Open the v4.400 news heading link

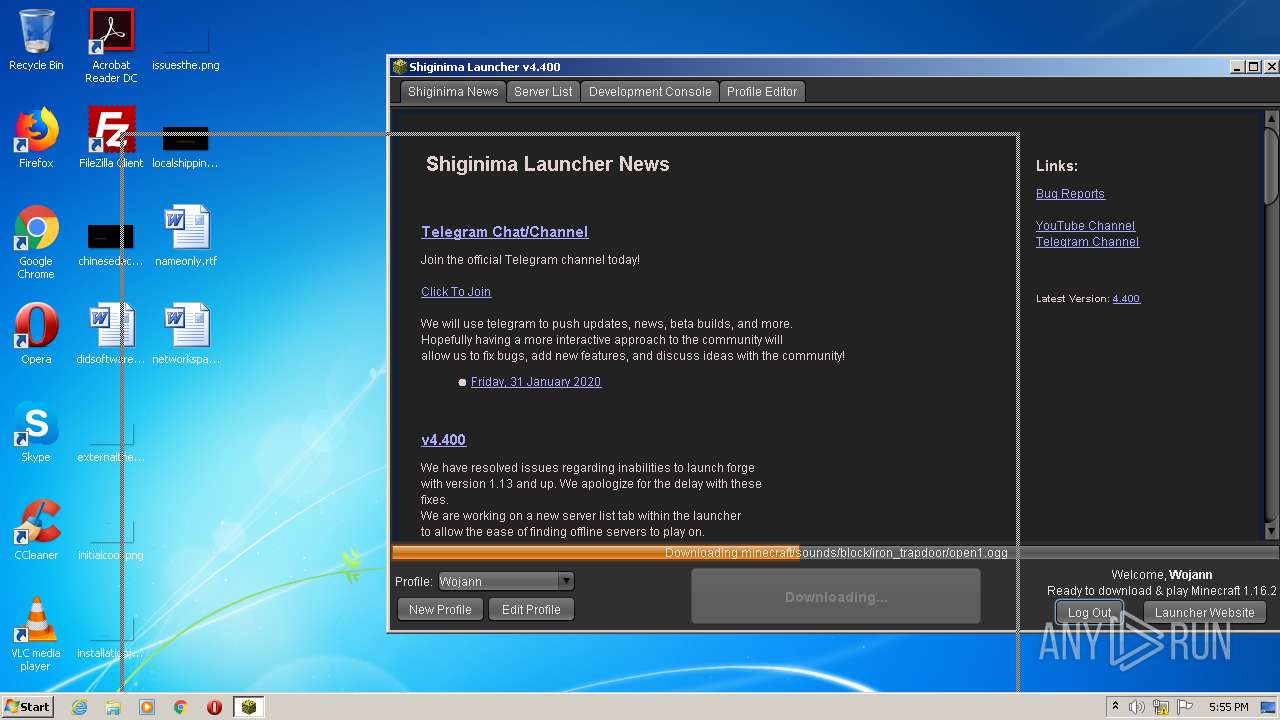pos(443,440)
